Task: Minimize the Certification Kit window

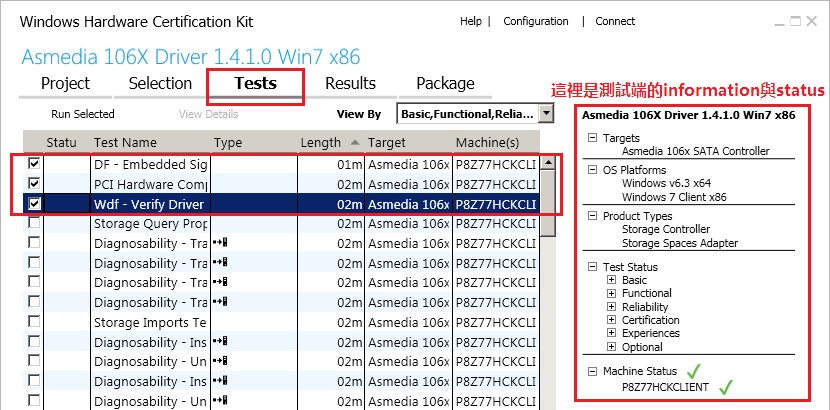Action: 779,22
